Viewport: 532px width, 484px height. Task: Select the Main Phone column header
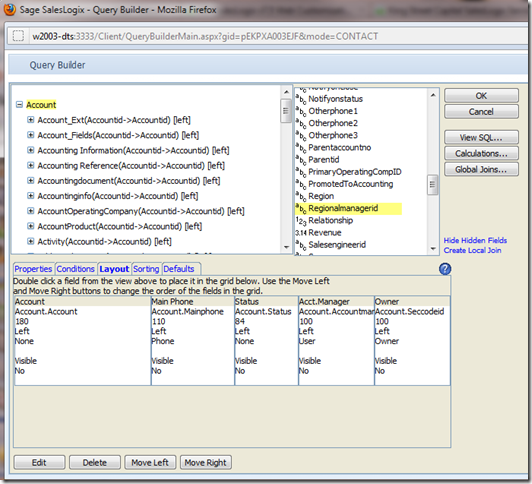(x=192, y=302)
